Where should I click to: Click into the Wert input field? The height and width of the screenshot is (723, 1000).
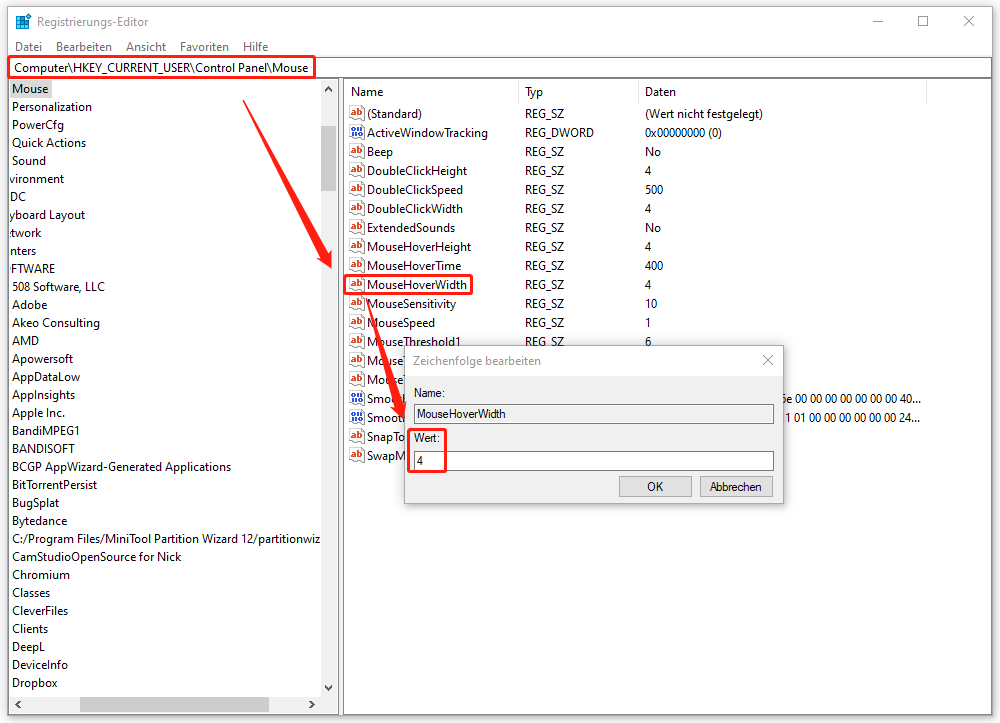pyautogui.click(x=594, y=460)
